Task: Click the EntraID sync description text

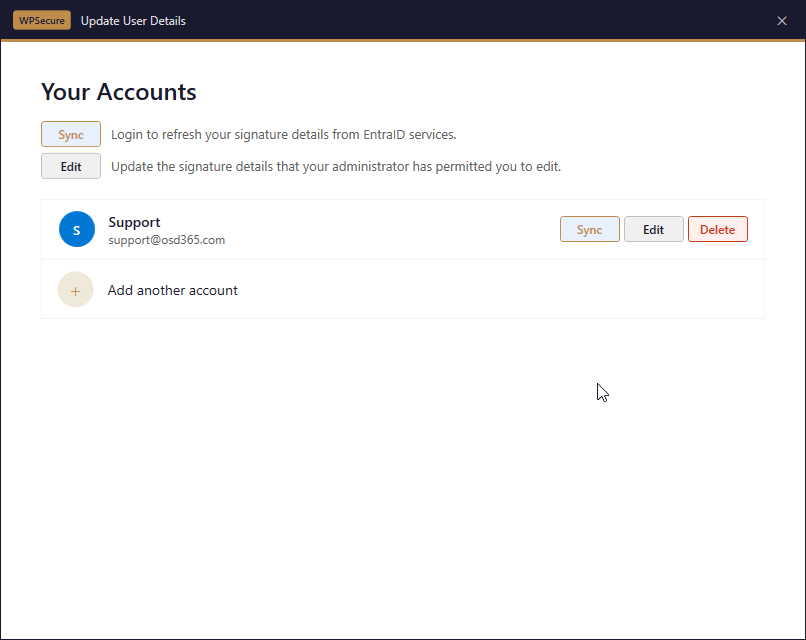Action: pyautogui.click(x=283, y=135)
